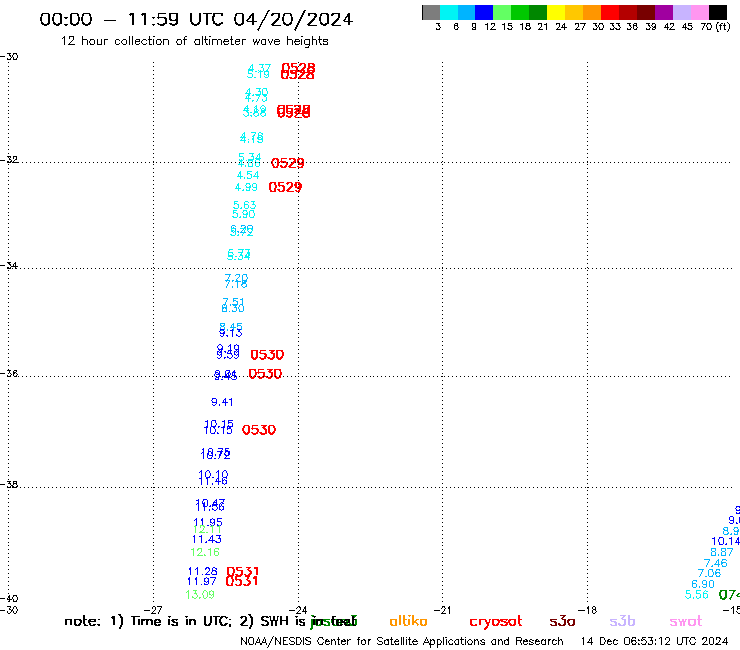Click the title '00:00 – 11:59 UTC 04/20/2024'
The height and width of the screenshot is (650, 740).
tap(196, 19)
